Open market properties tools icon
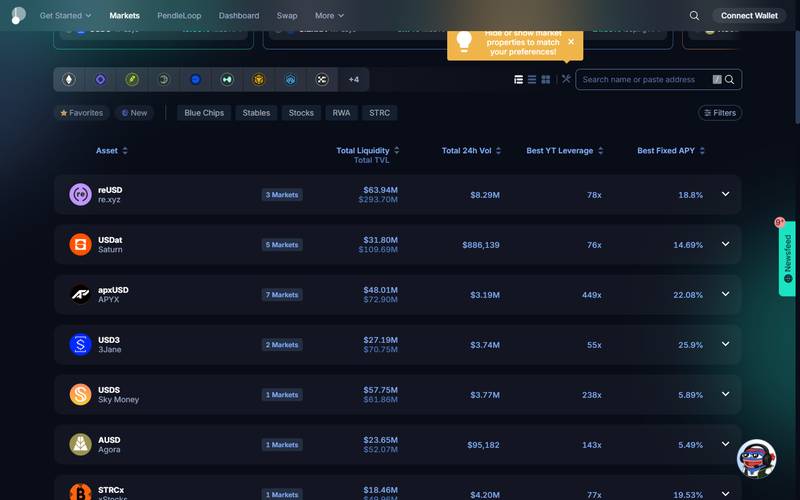This screenshot has height=500, width=800. (x=566, y=79)
